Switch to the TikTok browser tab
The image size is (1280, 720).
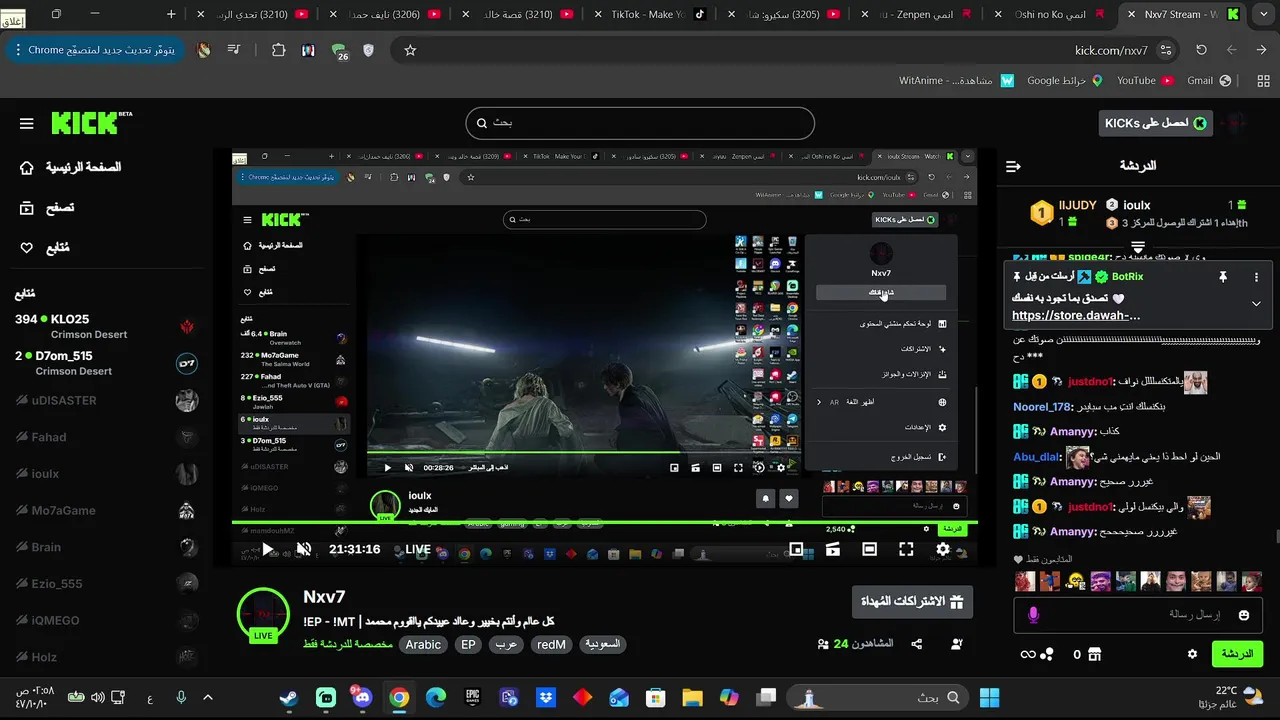[x=652, y=14]
